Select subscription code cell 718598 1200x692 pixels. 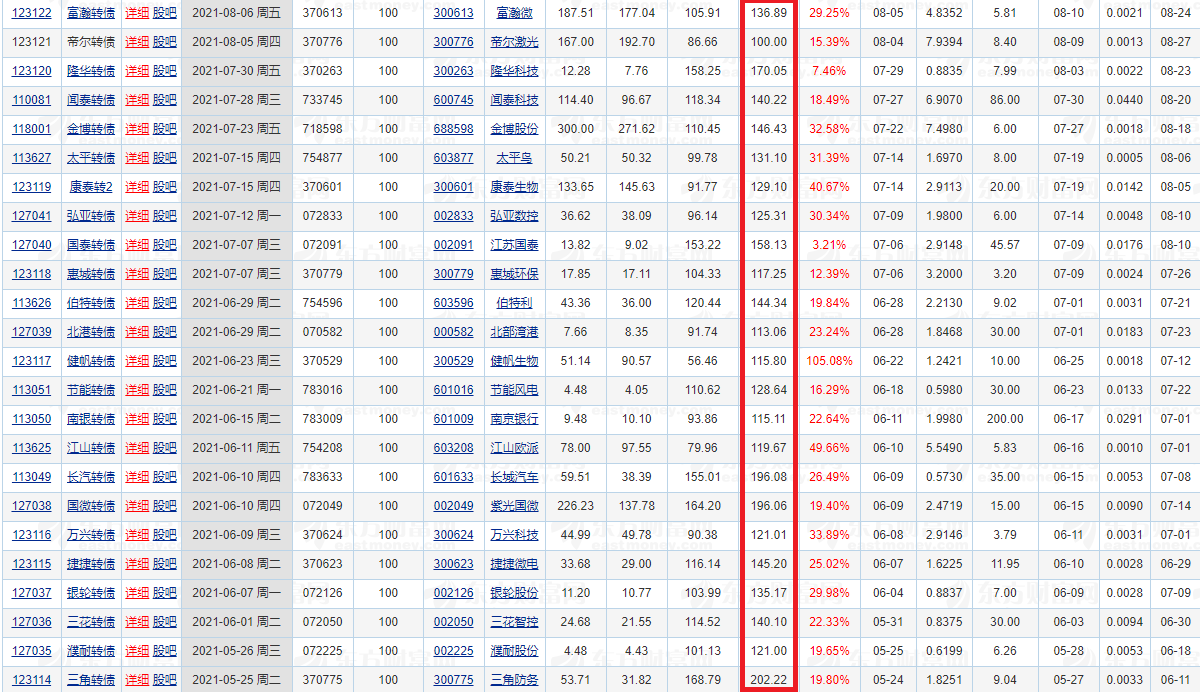[x=322, y=129]
